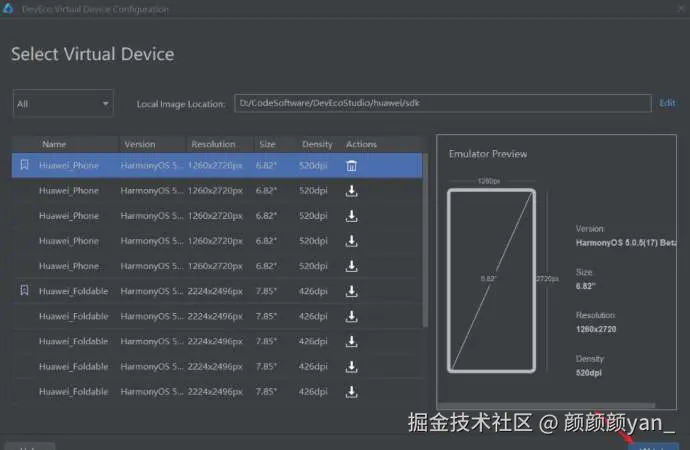Click the Actions column header
Viewport: 690px width, 450px height.
(361, 144)
